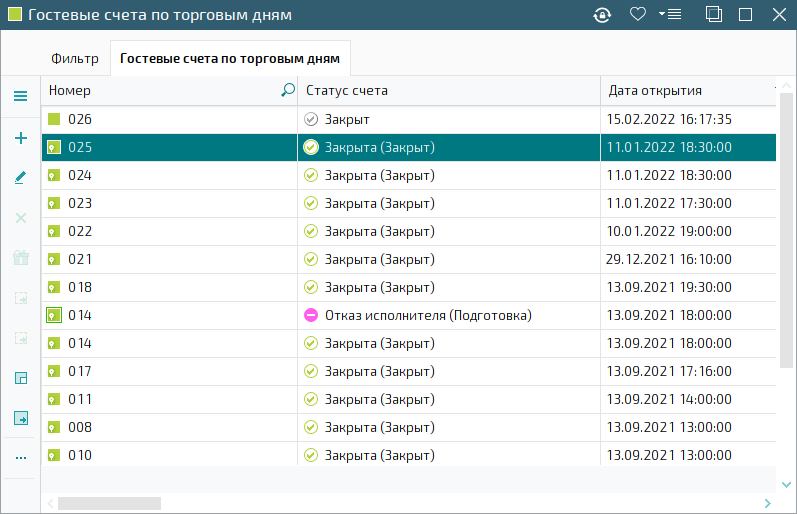This screenshot has width=797, height=514.
Task: Switch to the Фильтр tab
Action: pos(75,58)
